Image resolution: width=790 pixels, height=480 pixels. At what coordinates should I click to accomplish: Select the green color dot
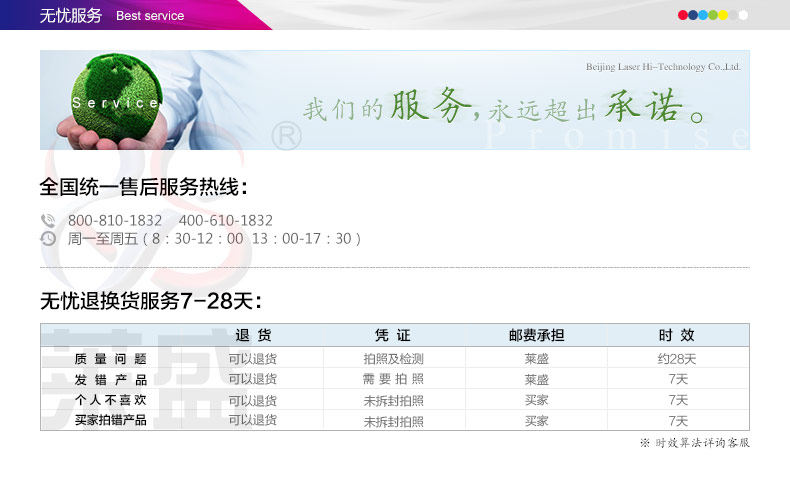pos(713,15)
